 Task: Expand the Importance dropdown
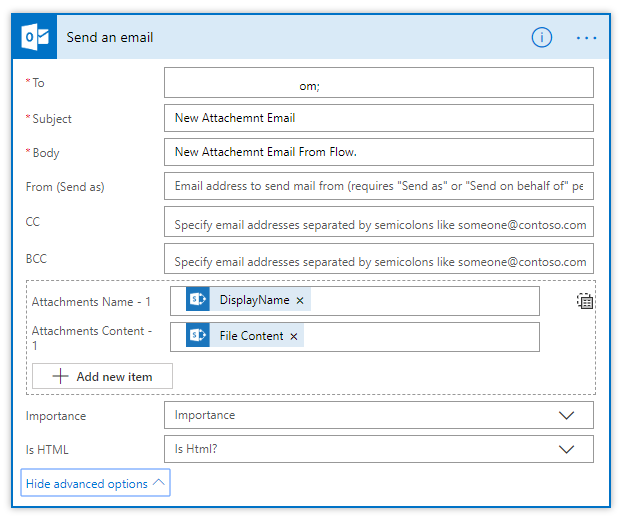pyautogui.click(x=566, y=415)
